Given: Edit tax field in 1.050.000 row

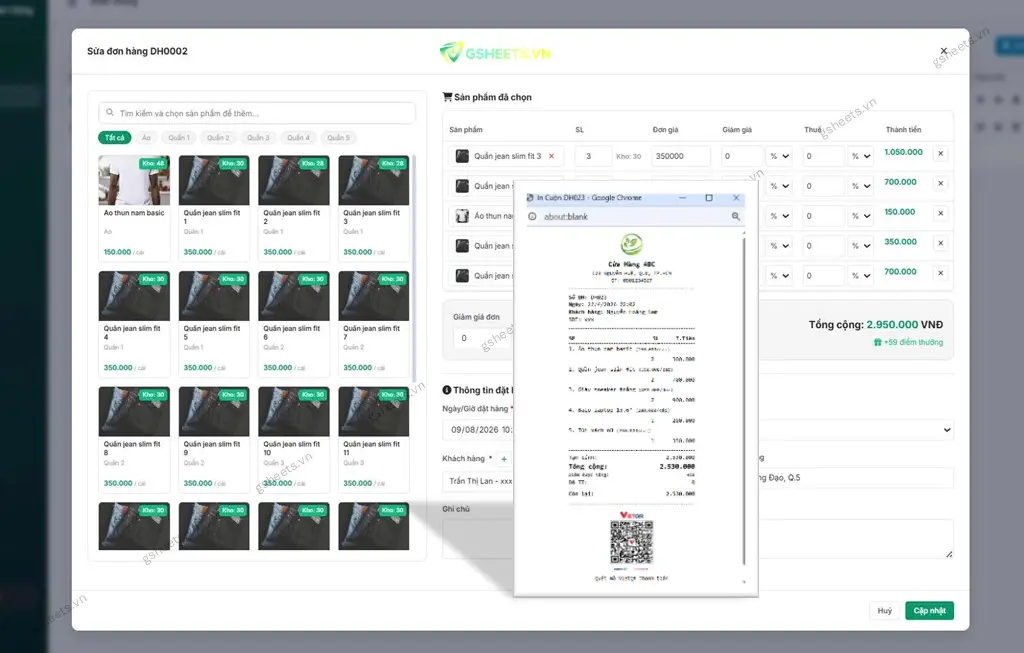Looking at the screenshot, I should coord(823,156).
